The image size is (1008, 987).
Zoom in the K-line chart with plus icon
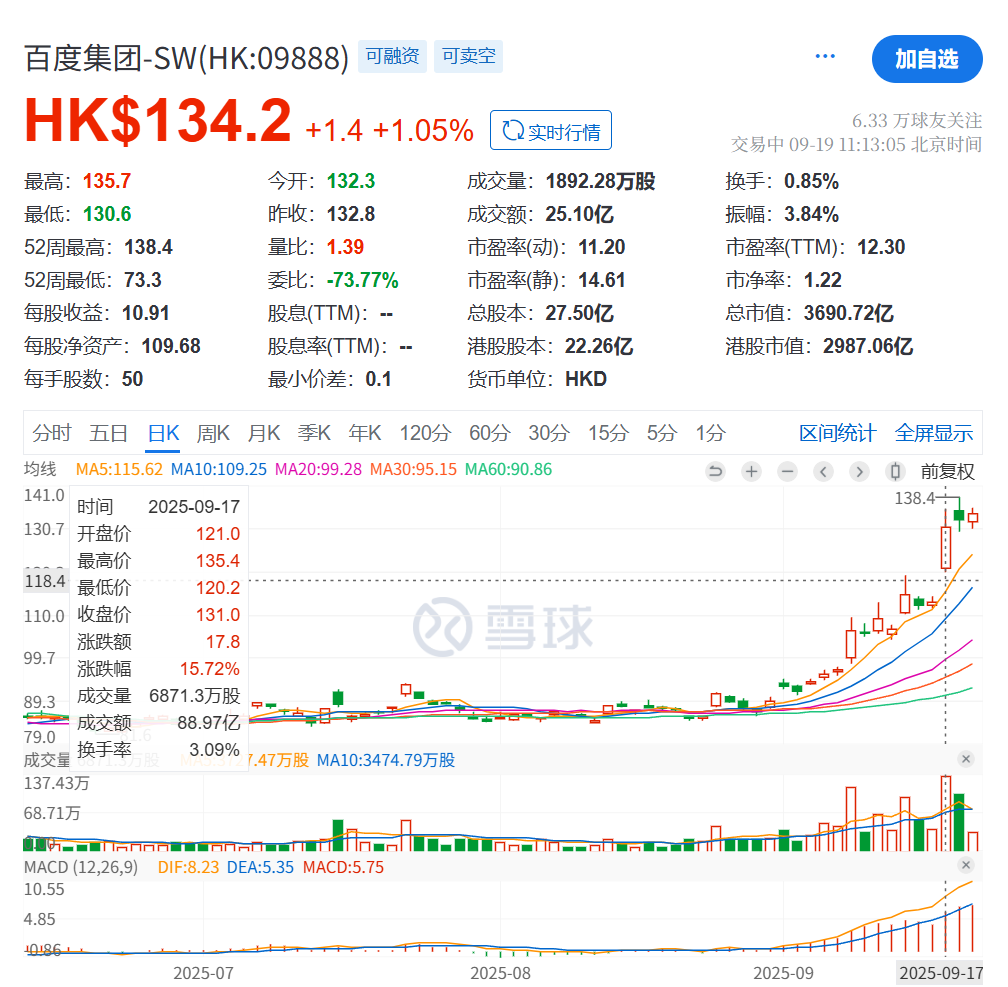point(751,471)
